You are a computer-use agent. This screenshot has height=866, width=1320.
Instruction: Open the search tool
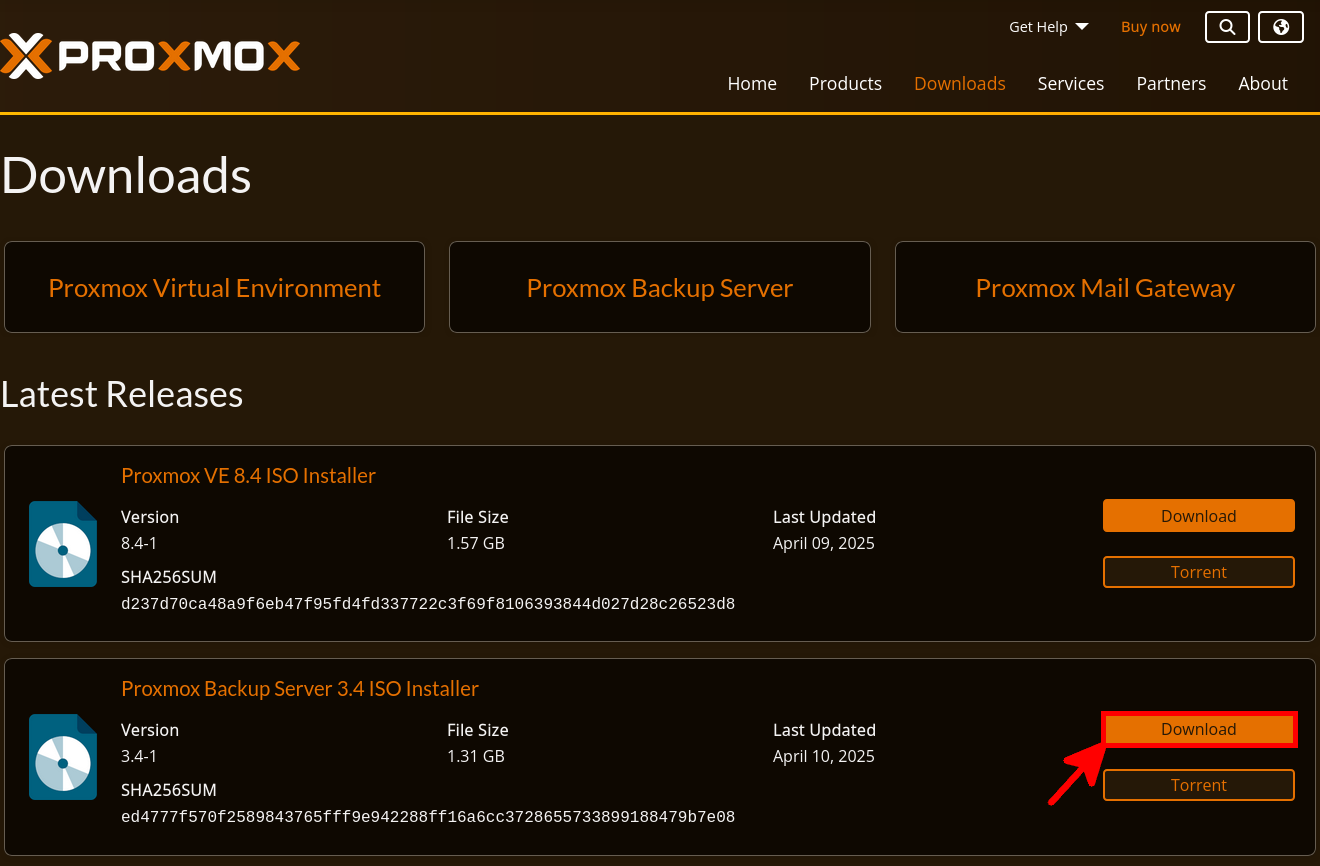(x=1227, y=27)
